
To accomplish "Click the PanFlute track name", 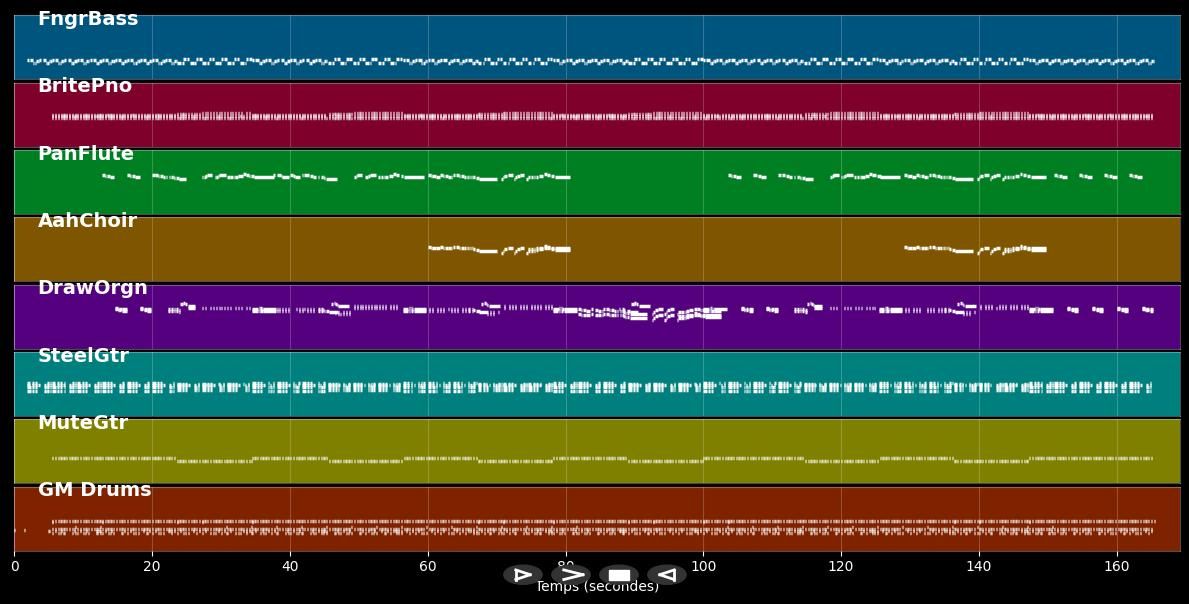I will point(86,154).
